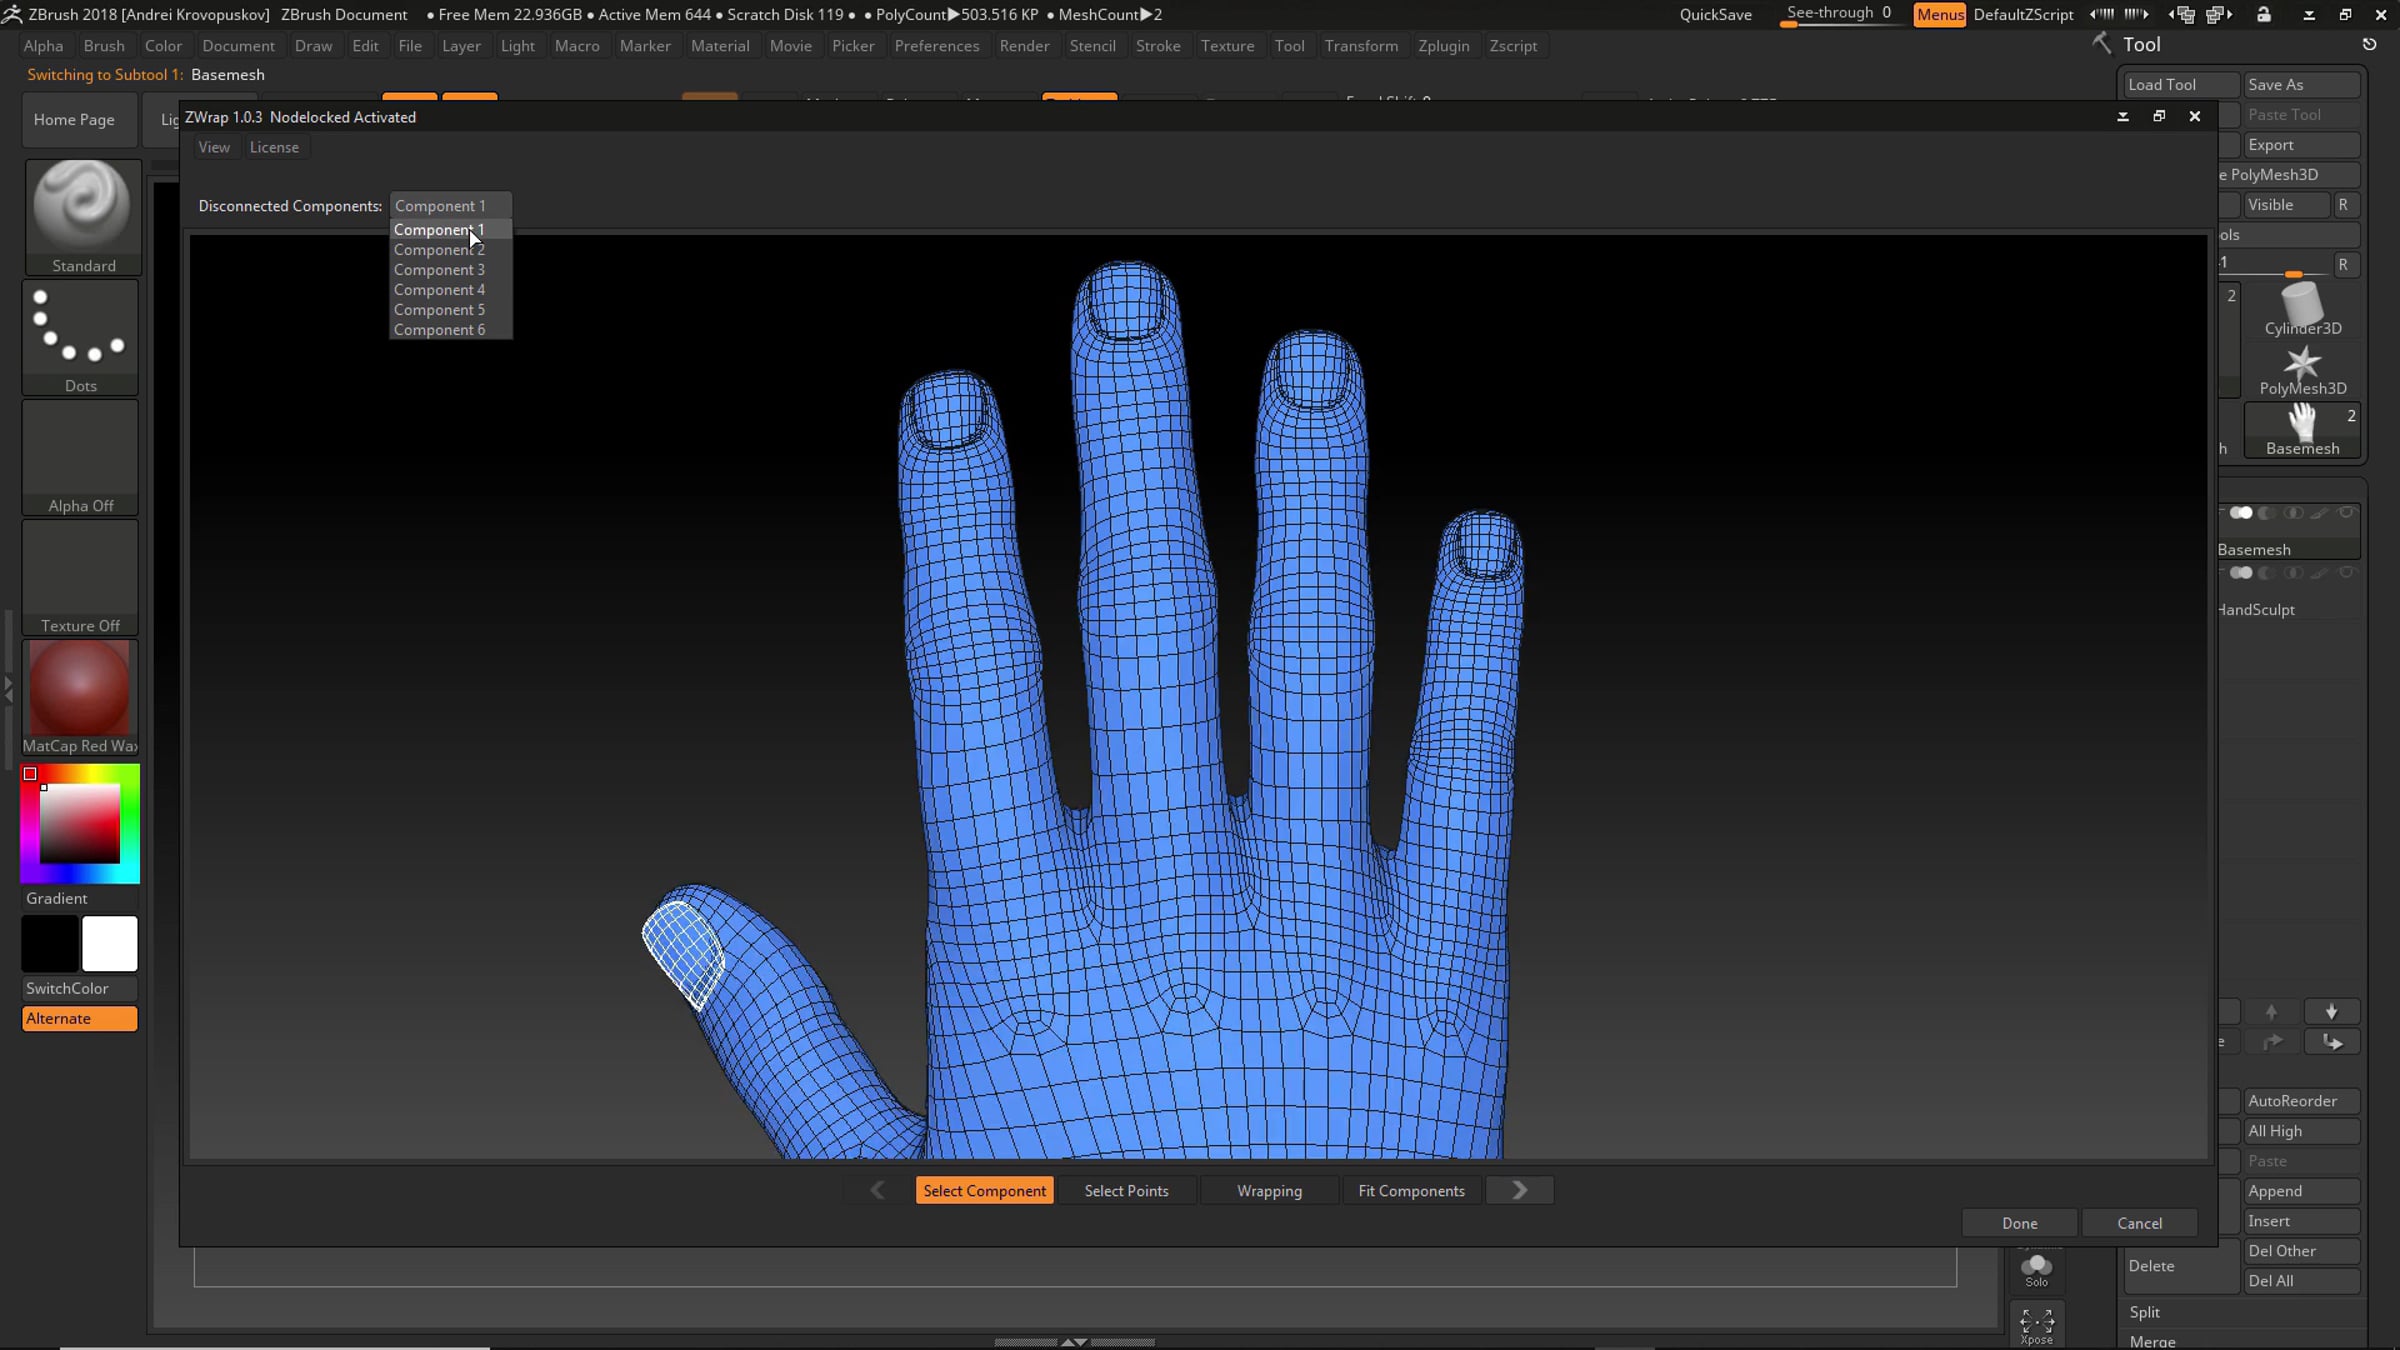Open the Disconnected Components dropdown

[450, 205]
